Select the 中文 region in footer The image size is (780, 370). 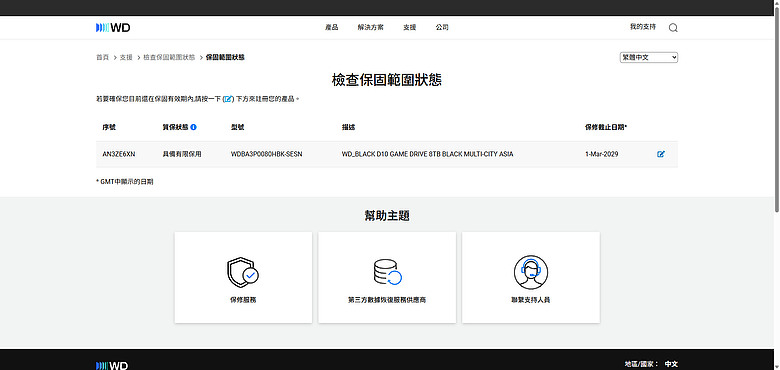671,364
